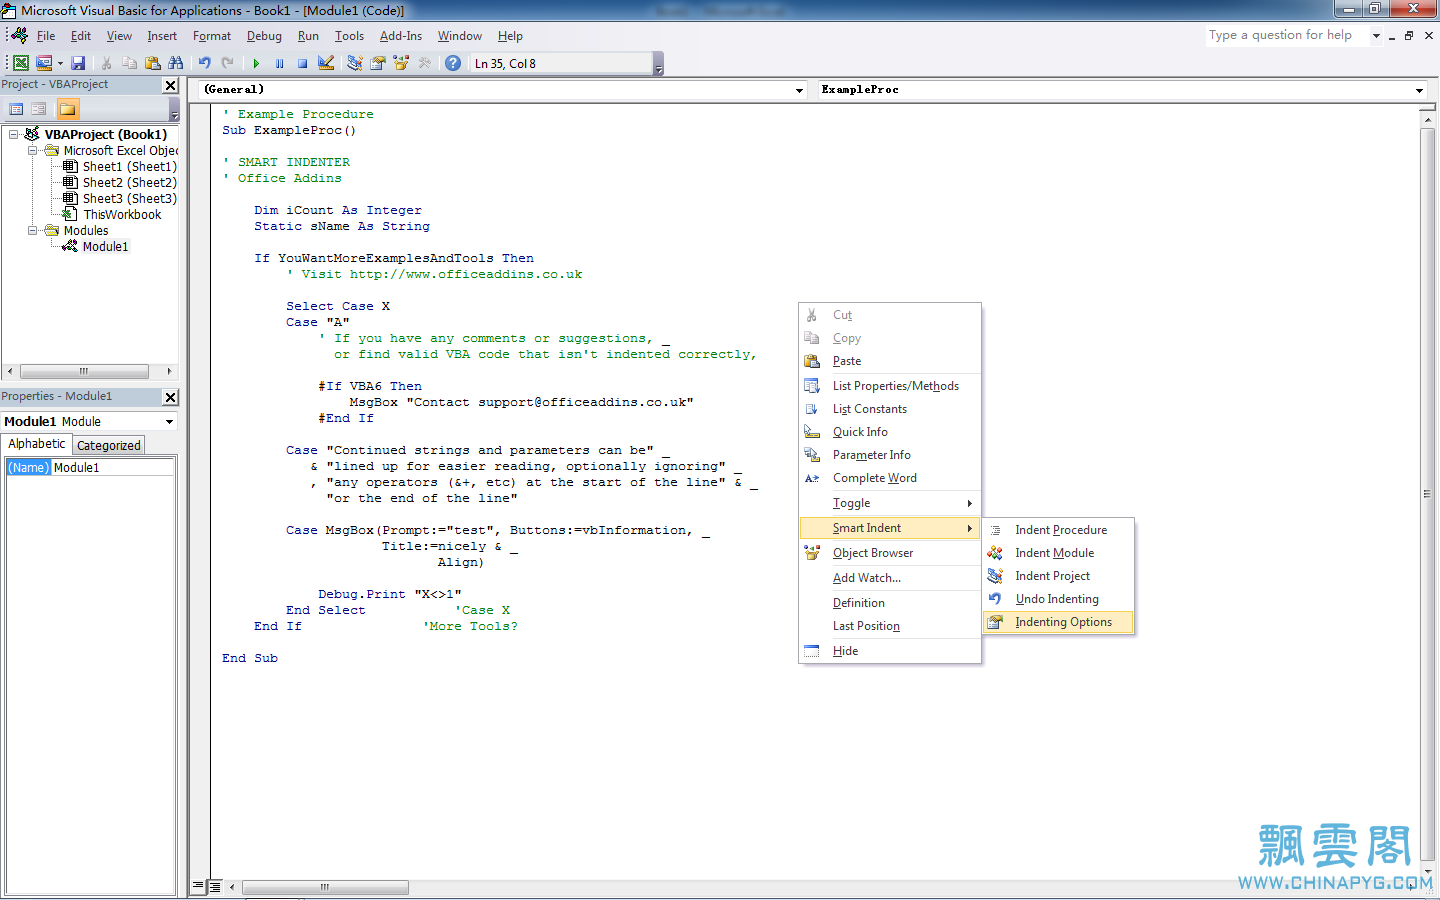Open the Insert object dropdown arrow
This screenshot has width=1440, height=900.
[x=60, y=63]
